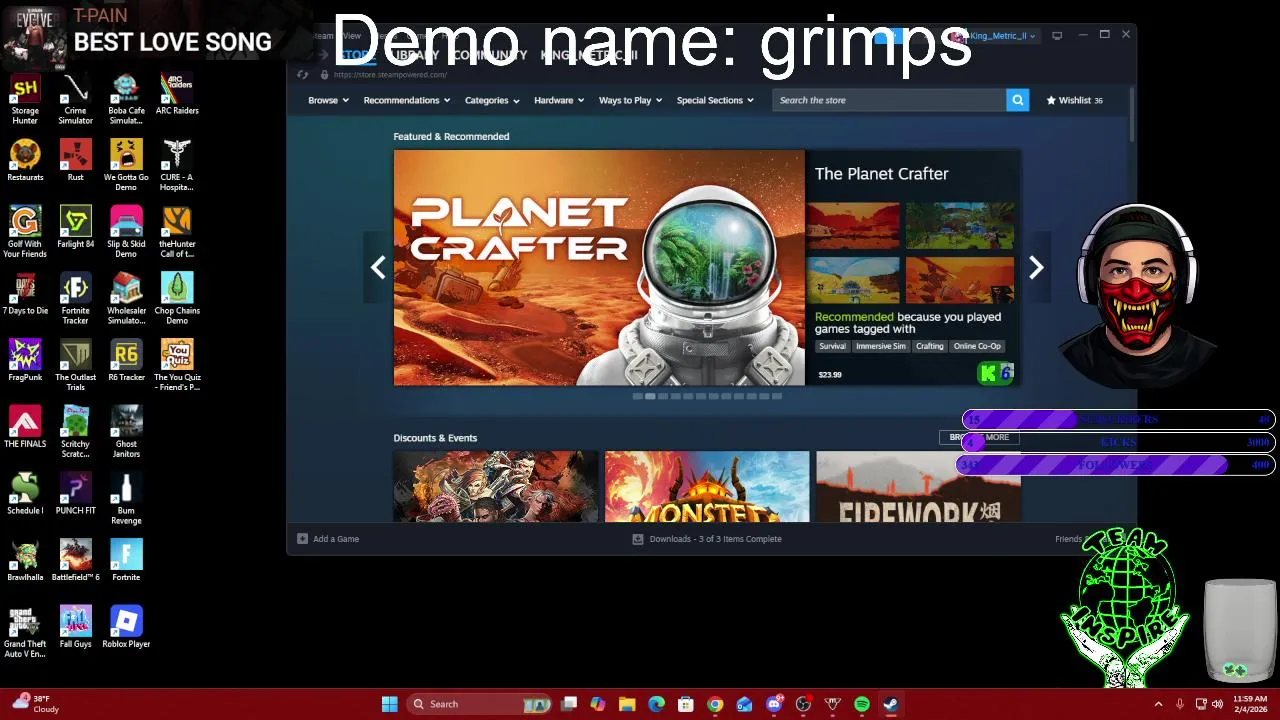Click the Survival tag
This screenshot has height=720, width=1280.
point(832,346)
